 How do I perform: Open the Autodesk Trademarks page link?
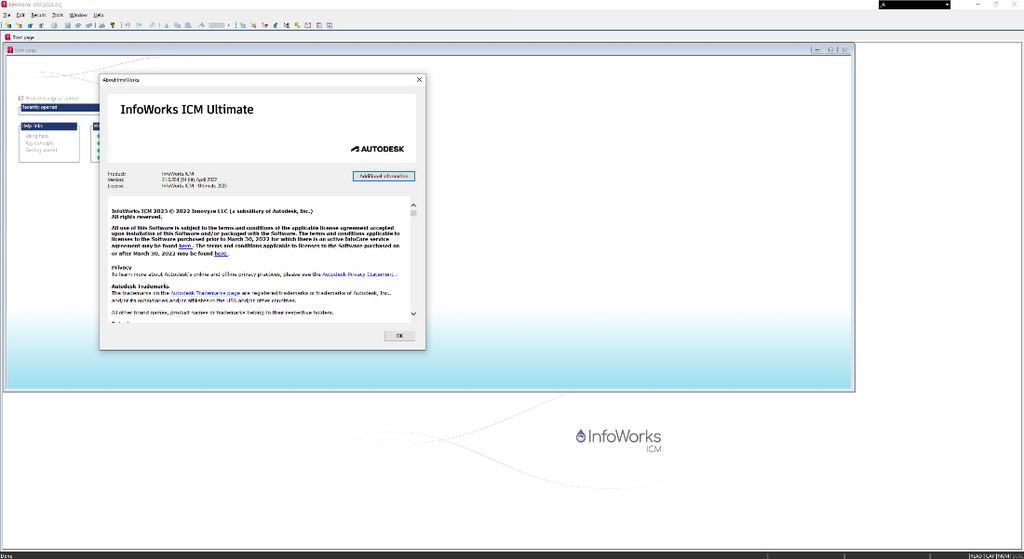click(x=205, y=293)
